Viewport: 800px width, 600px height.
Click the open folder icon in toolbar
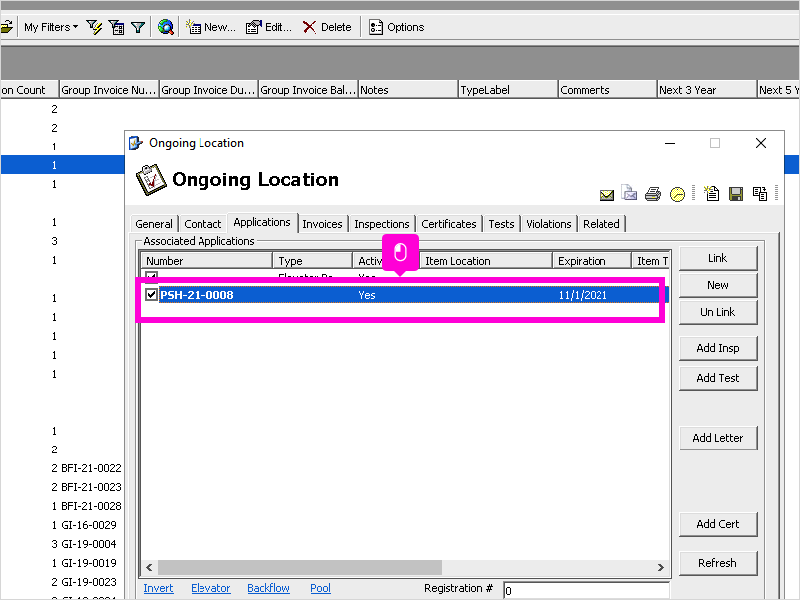pos(7,27)
